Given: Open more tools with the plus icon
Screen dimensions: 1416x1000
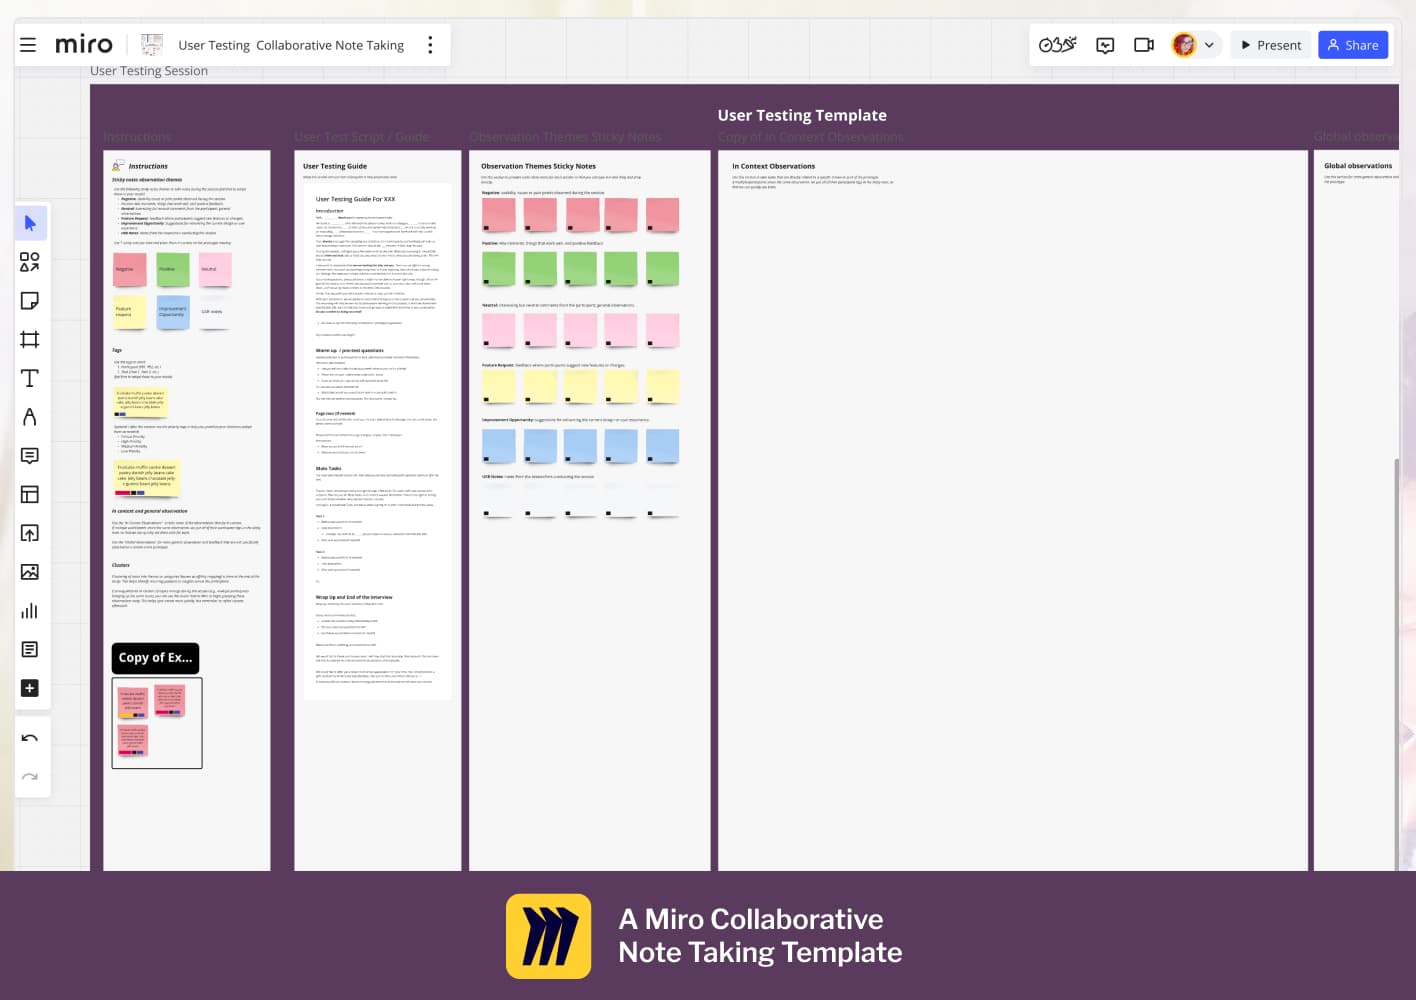Looking at the screenshot, I should [30, 688].
